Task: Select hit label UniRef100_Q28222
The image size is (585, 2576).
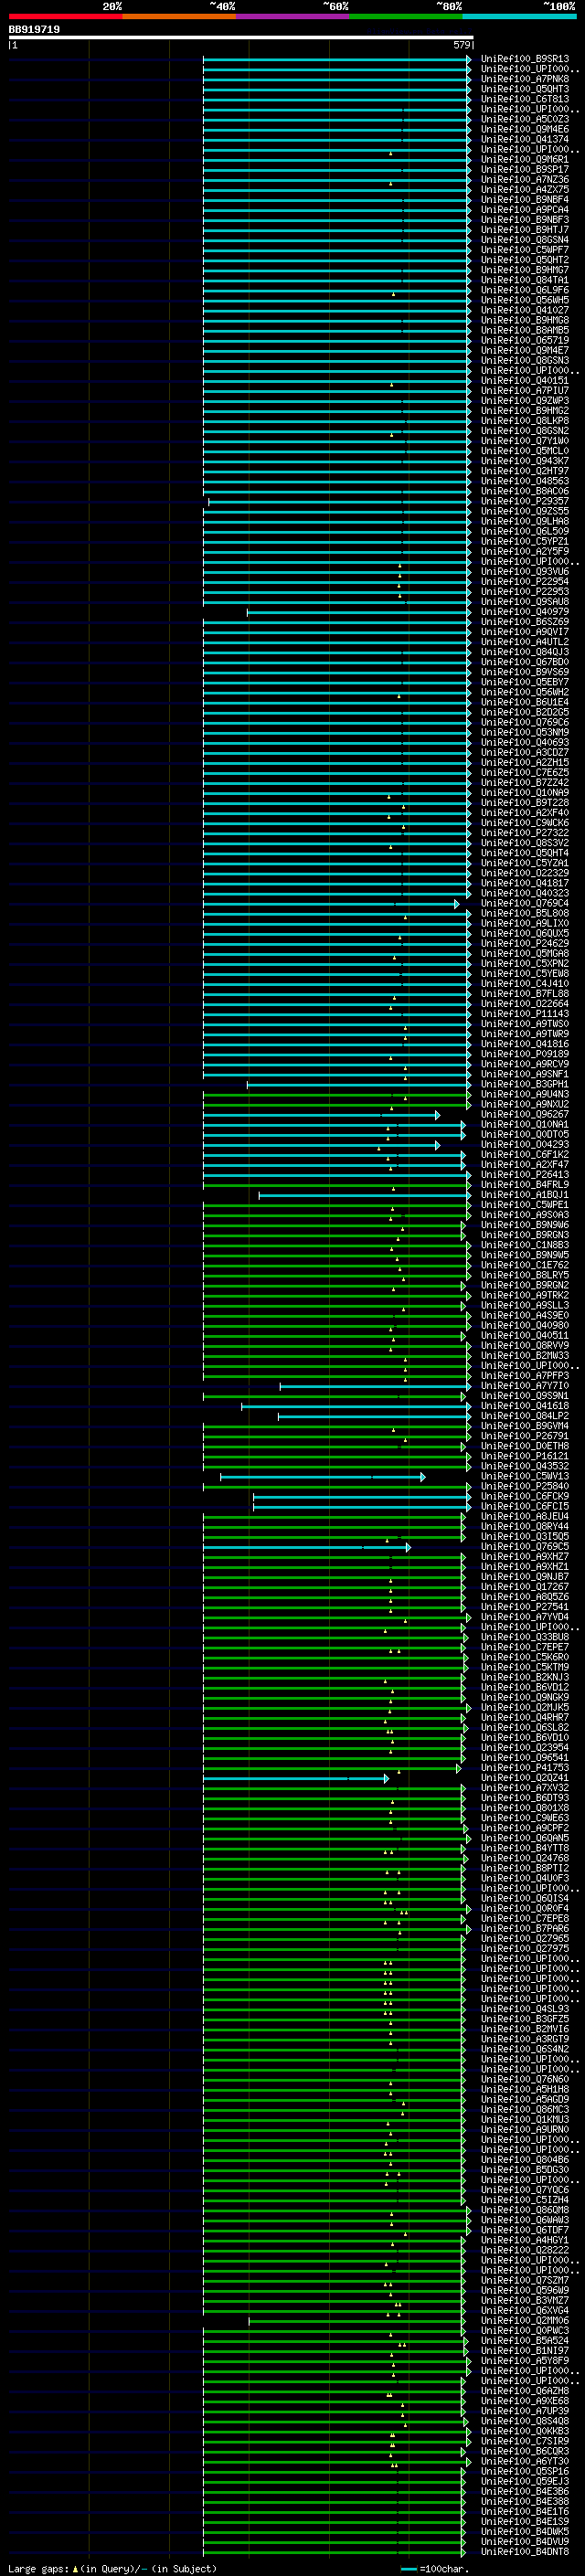Action: point(525,2250)
